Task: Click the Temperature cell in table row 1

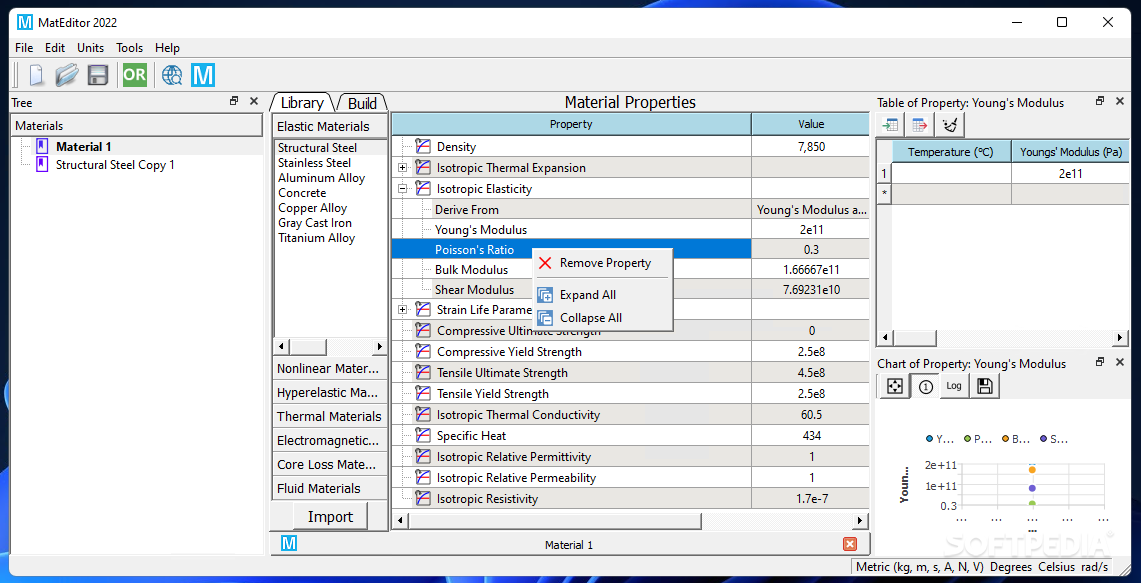Action: 951,174
